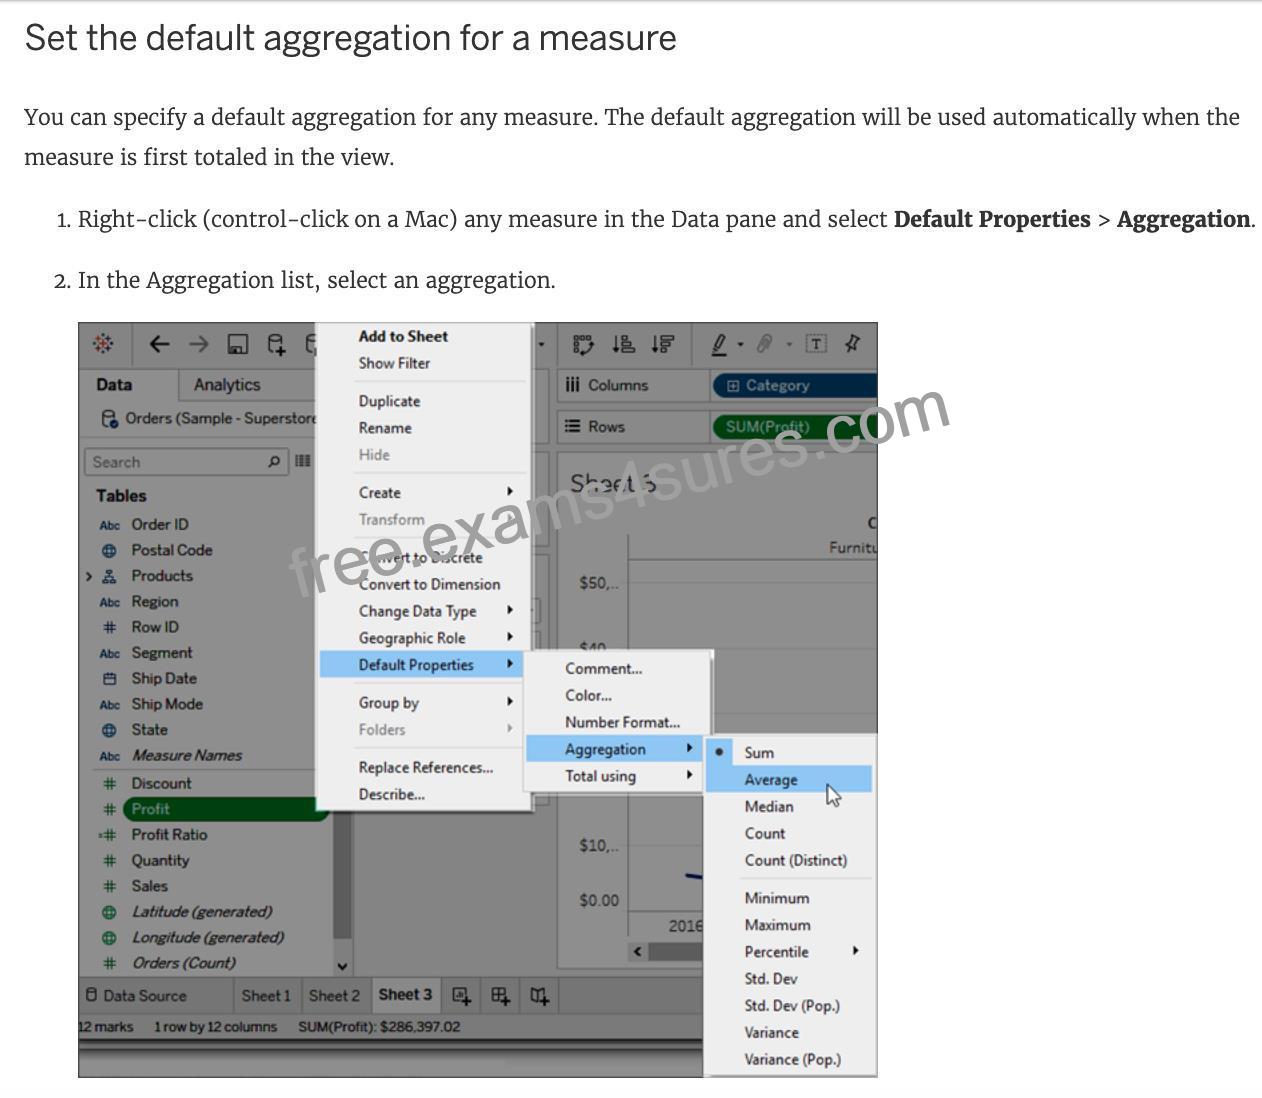Click the Tableau start page logo icon
The image size is (1262, 1098).
102,344
